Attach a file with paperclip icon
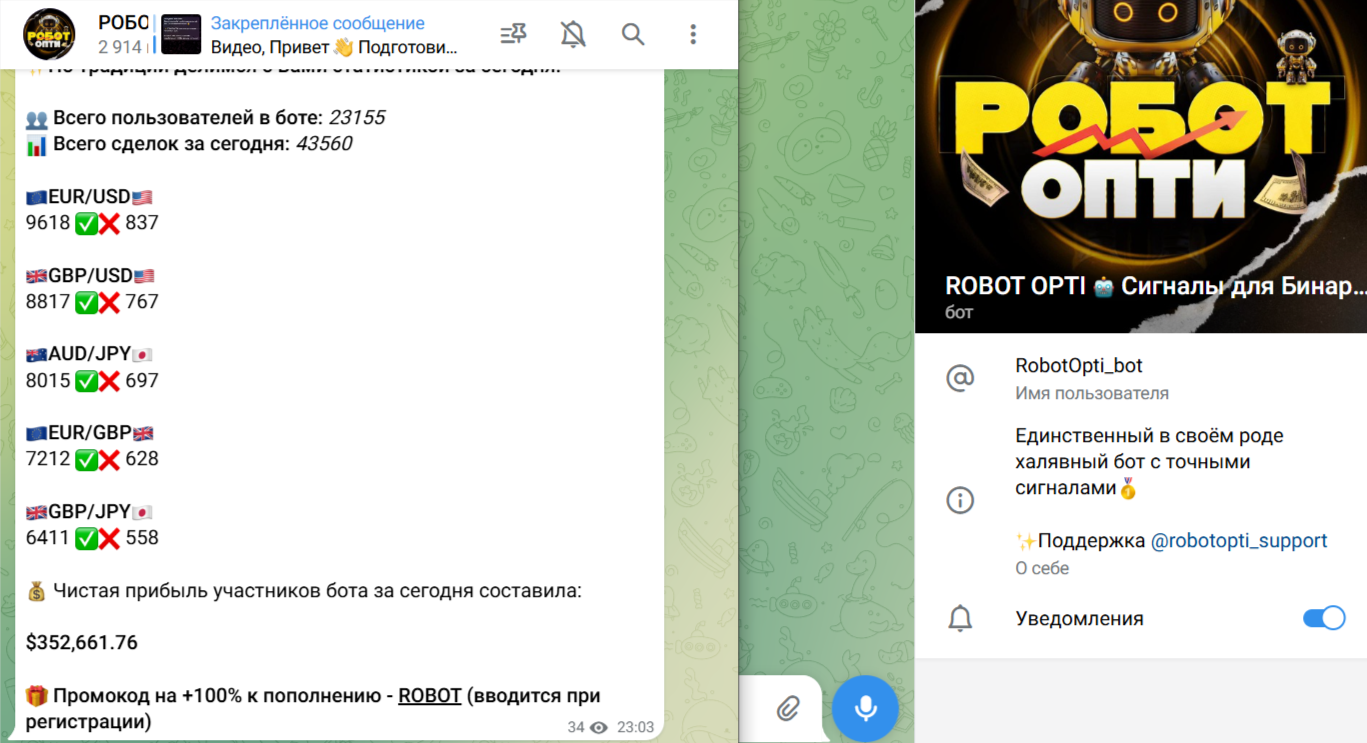This screenshot has width=1367, height=743. (788, 709)
